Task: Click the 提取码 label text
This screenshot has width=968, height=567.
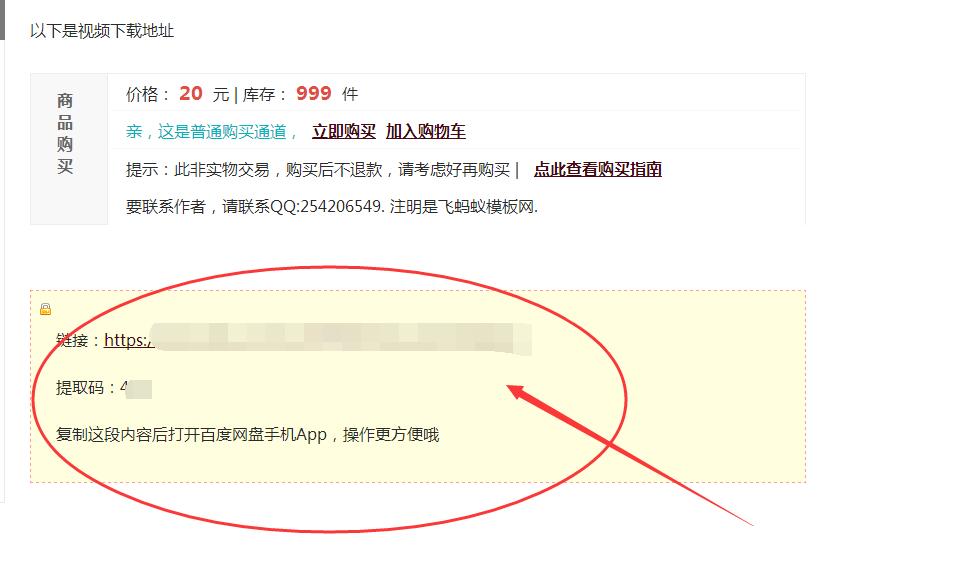Action: coord(80,388)
